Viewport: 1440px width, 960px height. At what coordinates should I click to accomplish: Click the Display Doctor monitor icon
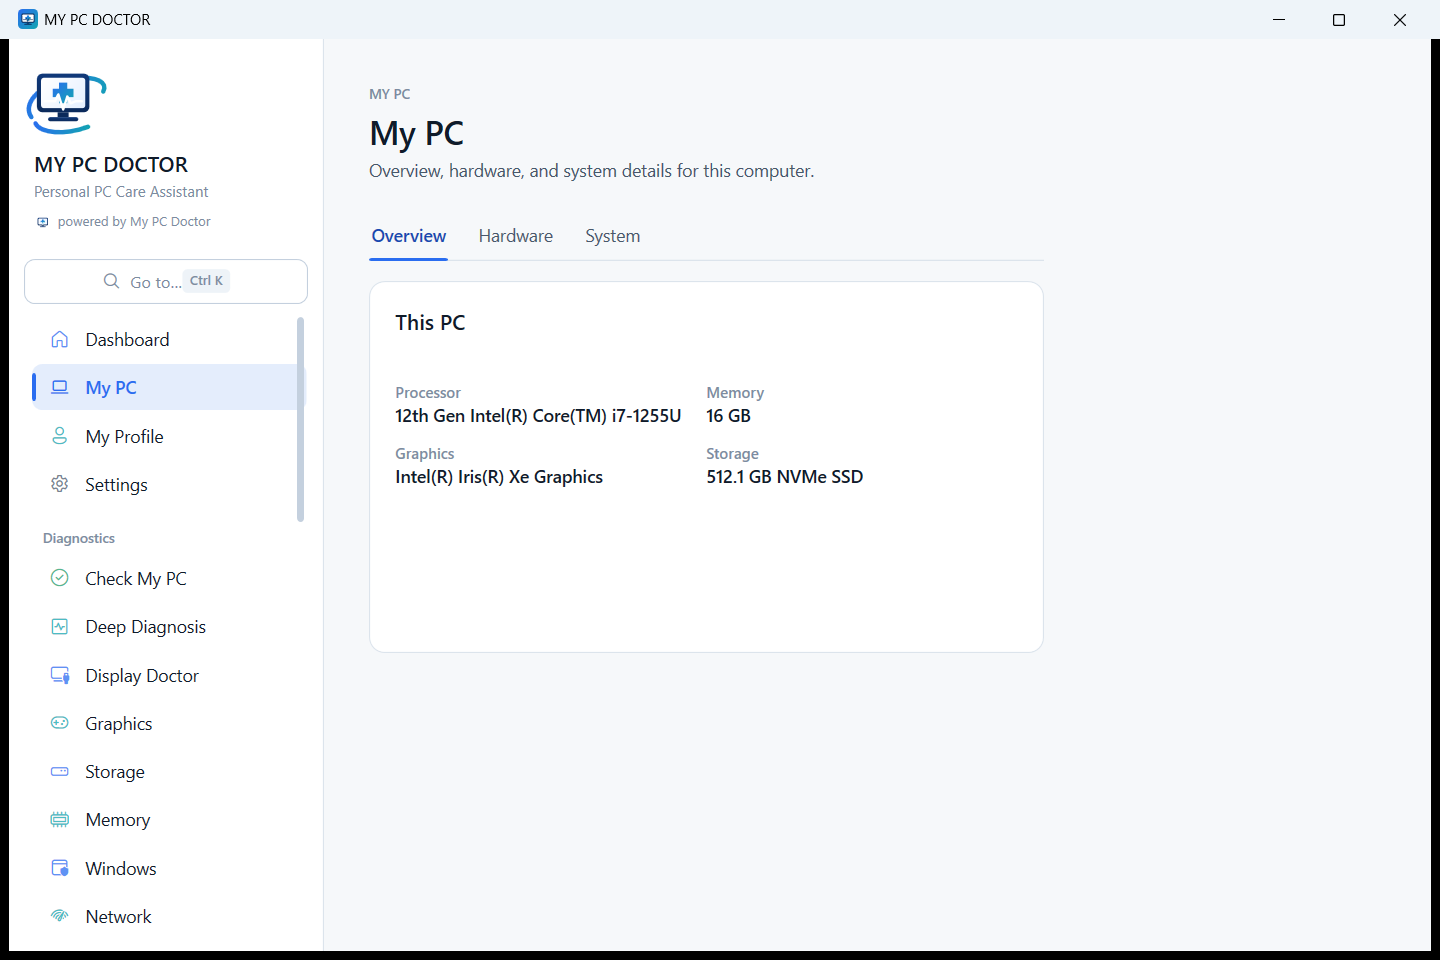pos(60,675)
